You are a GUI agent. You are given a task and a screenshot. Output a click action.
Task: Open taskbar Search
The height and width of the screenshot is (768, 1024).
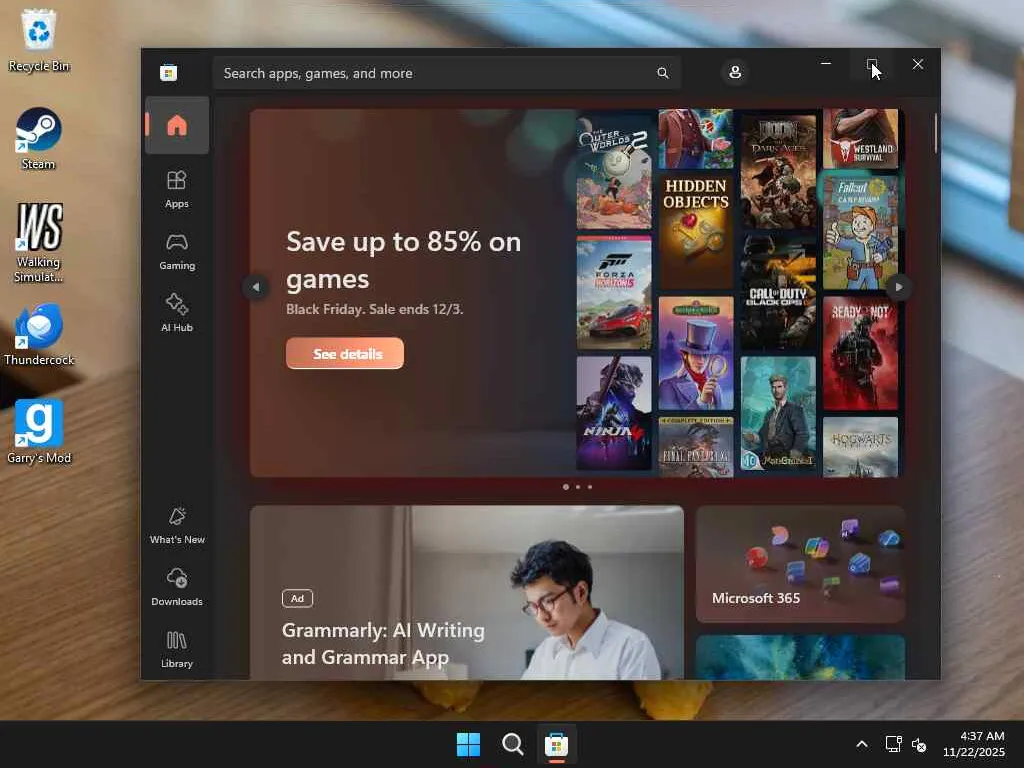coord(513,744)
